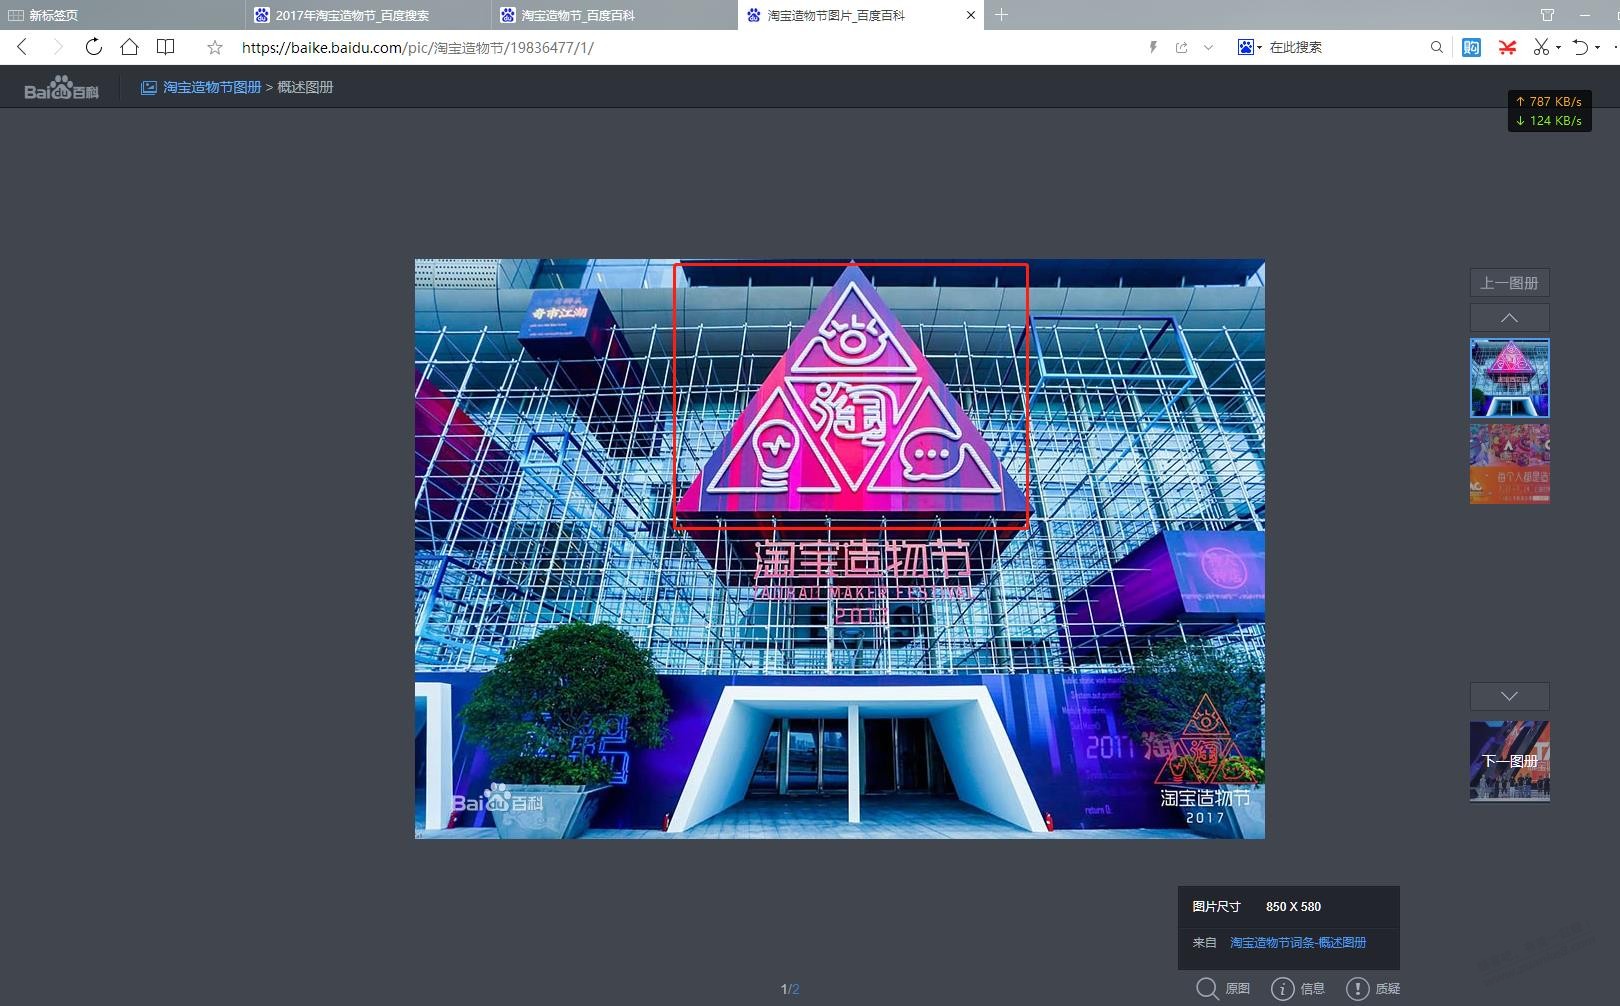The image size is (1620, 1006).
Task: View original image via 原图
Action: (1238, 988)
